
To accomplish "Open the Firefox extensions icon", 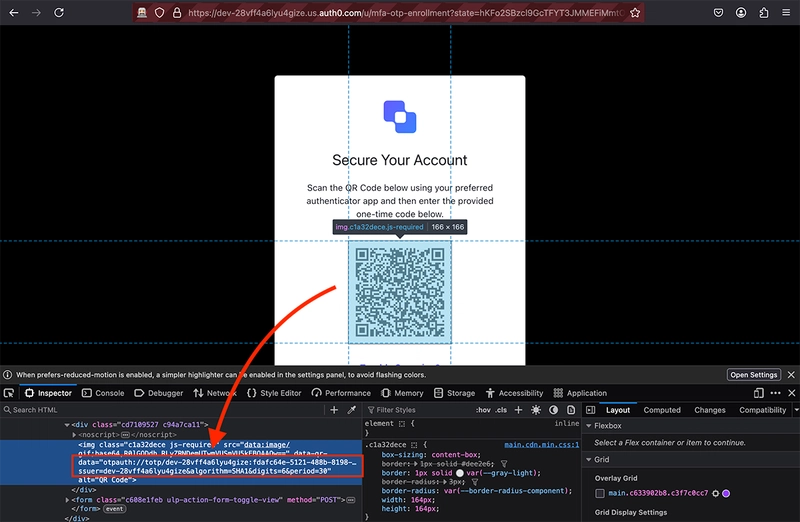I will click(x=764, y=13).
